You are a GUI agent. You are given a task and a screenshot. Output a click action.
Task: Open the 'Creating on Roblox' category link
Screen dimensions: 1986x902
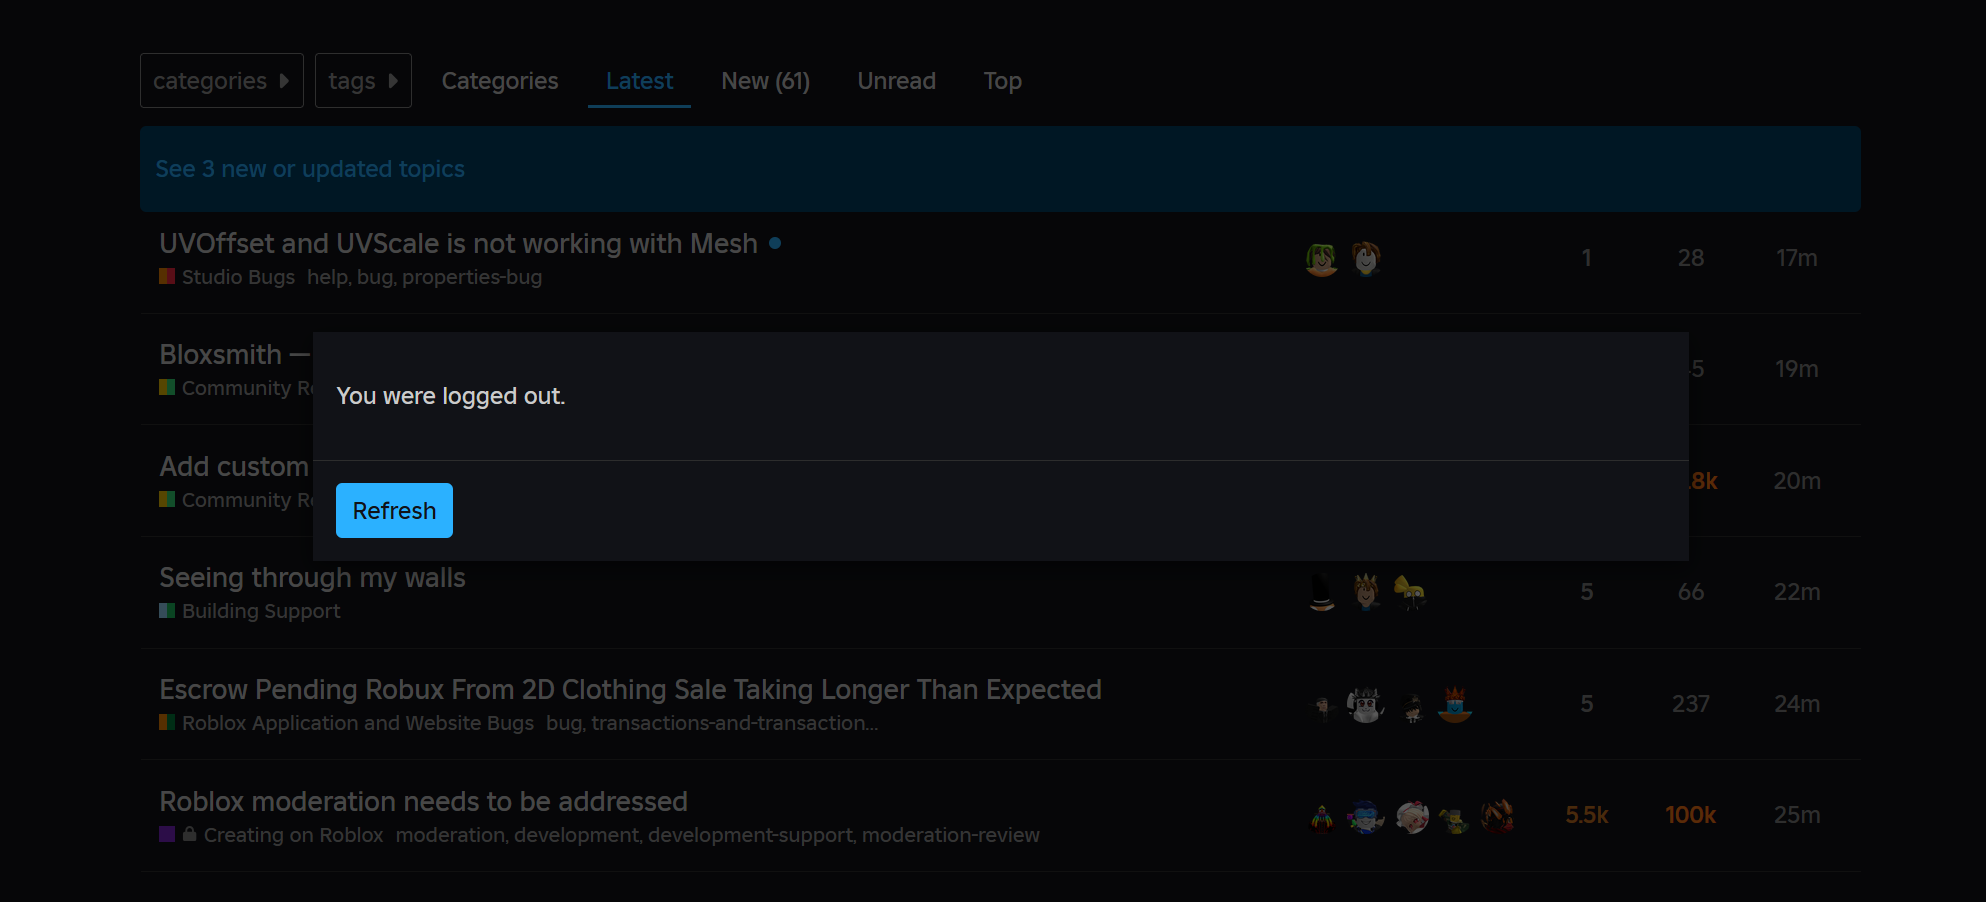pyautogui.click(x=293, y=835)
